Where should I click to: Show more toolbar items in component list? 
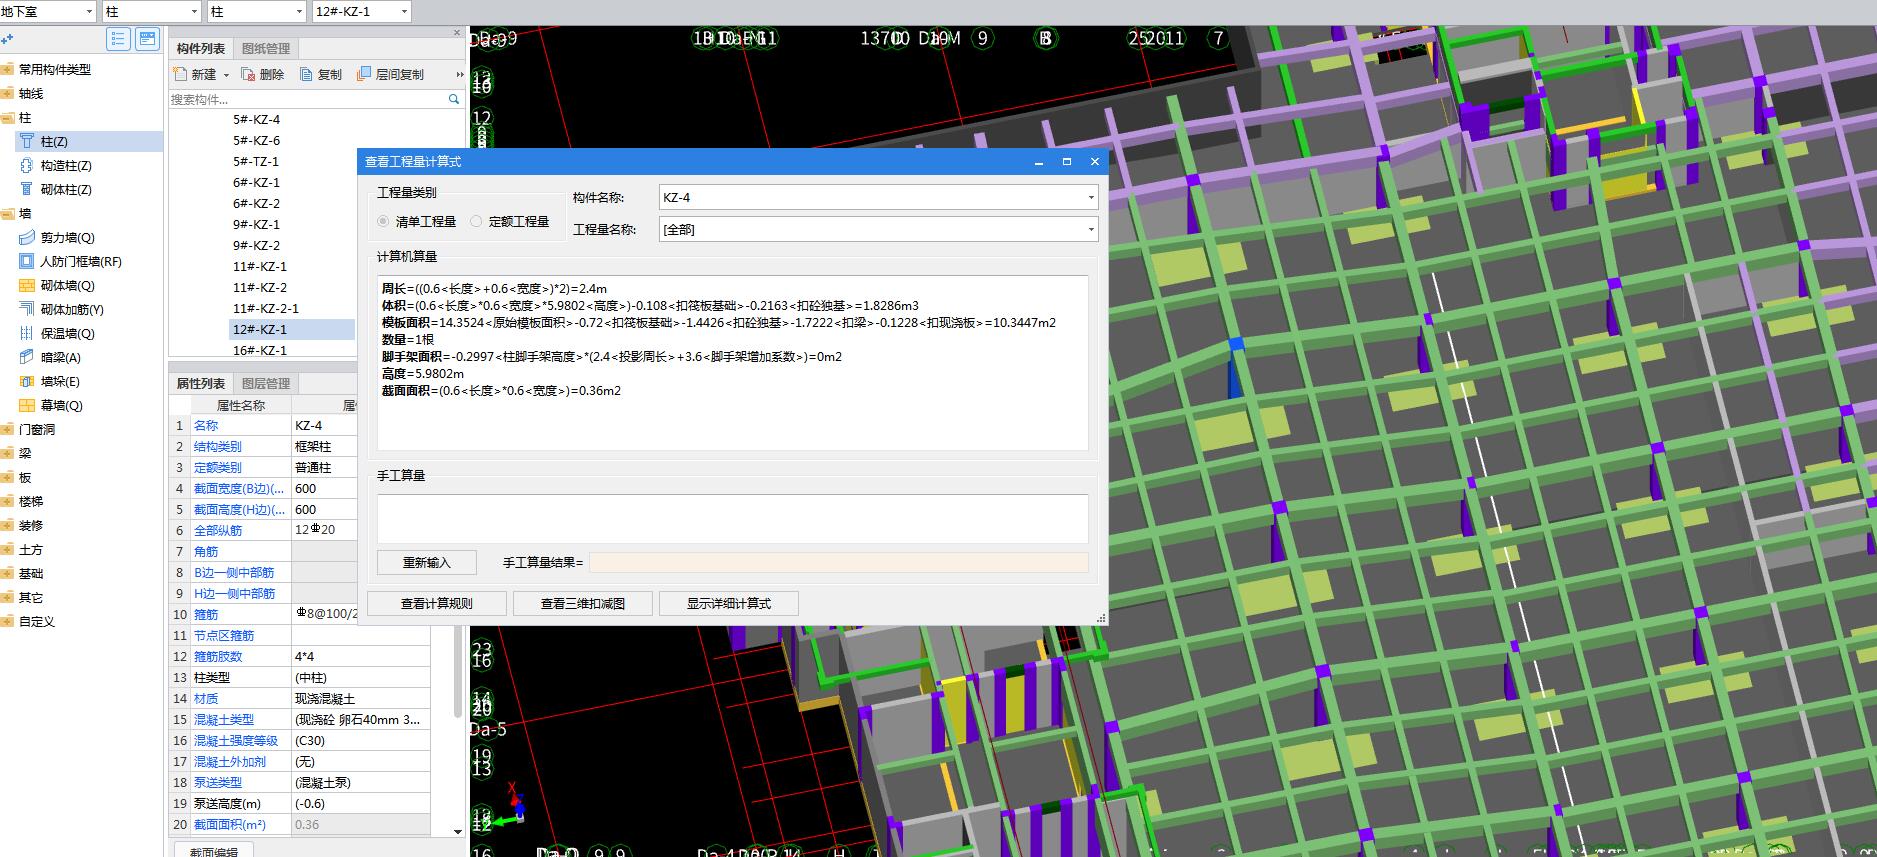[x=460, y=74]
